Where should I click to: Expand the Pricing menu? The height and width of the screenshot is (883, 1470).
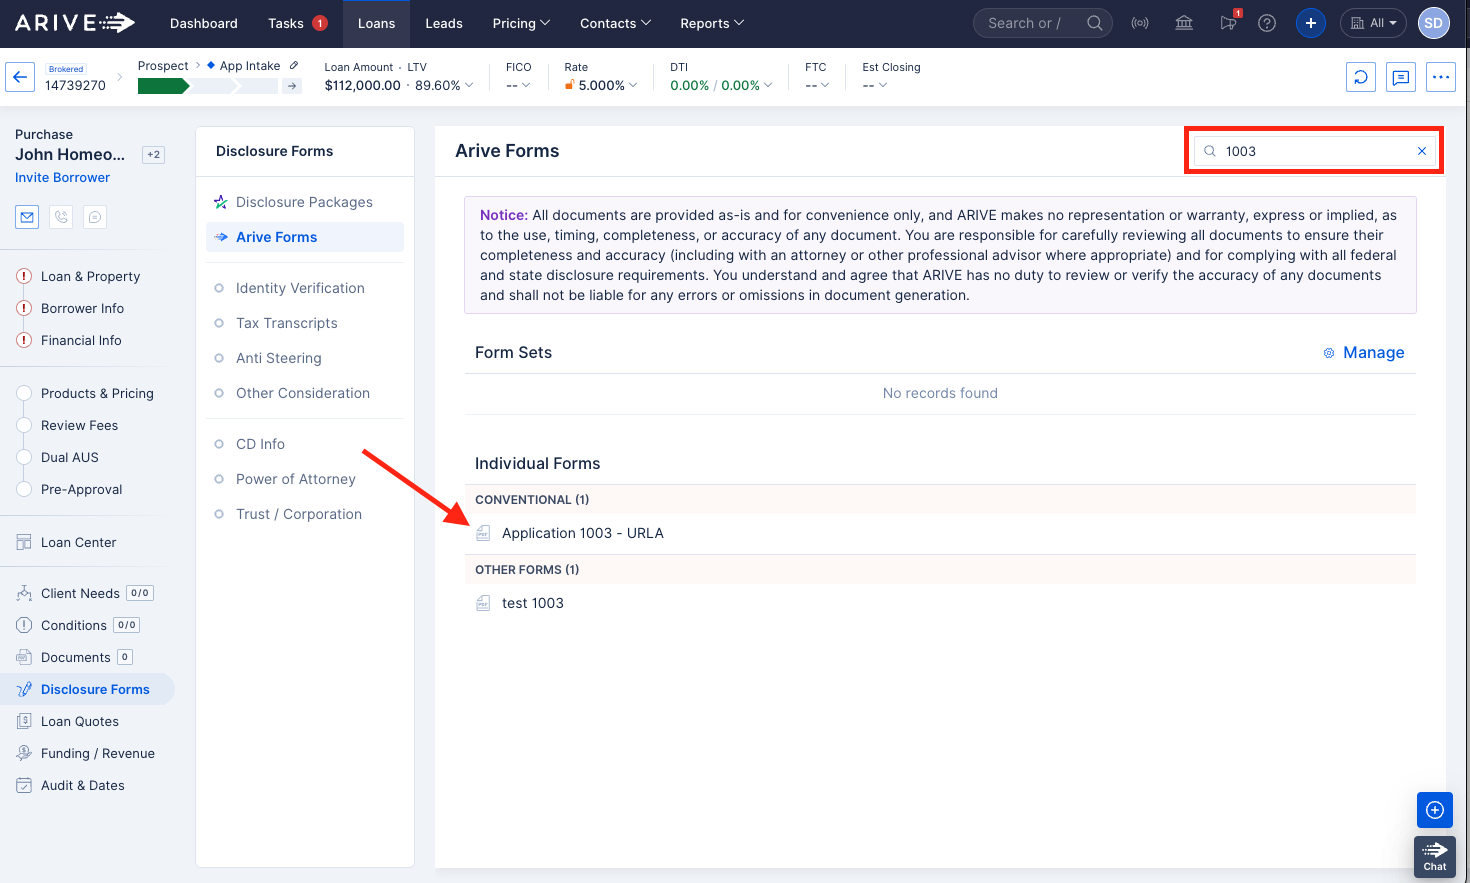(x=521, y=23)
